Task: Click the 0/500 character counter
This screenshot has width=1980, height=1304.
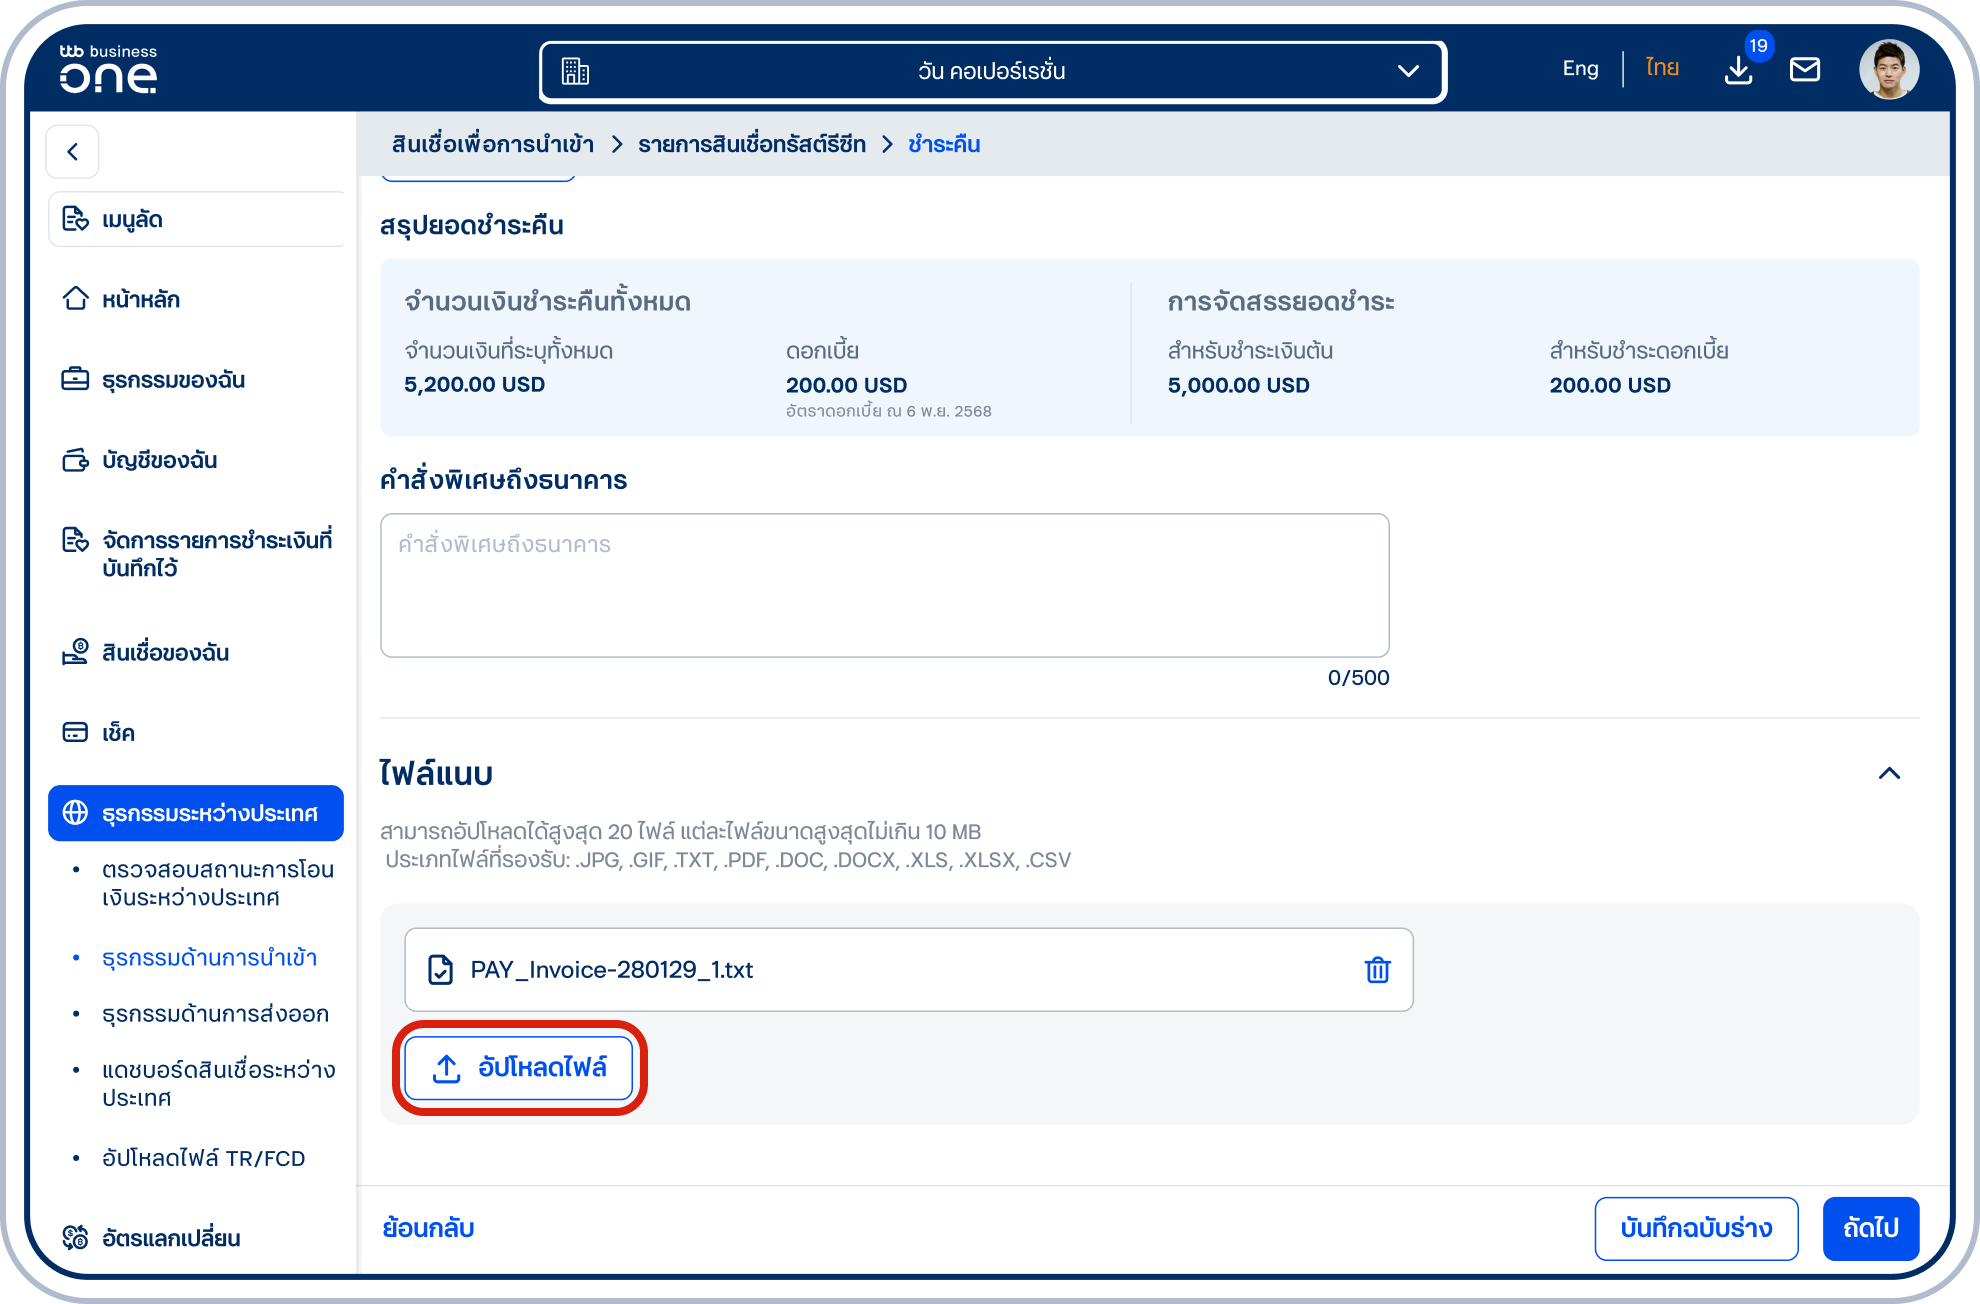Action: click(x=1358, y=677)
